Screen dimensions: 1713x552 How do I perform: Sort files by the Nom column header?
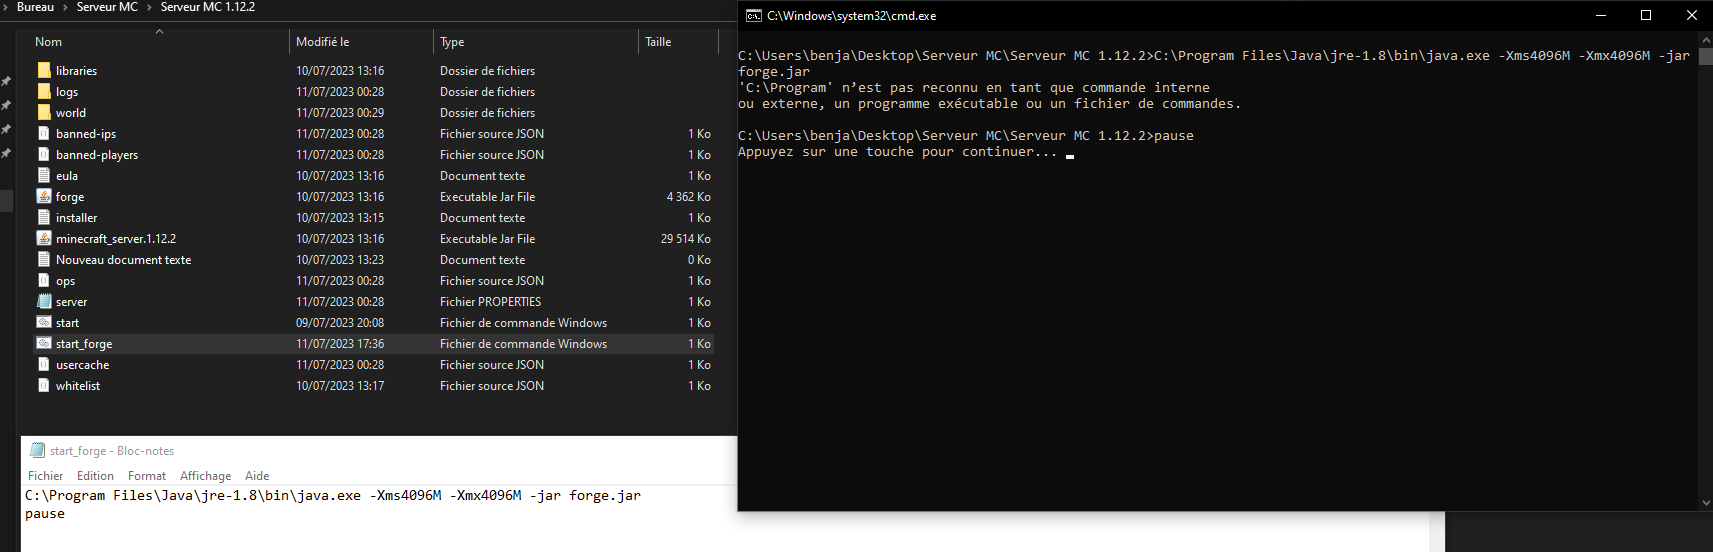pos(48,42)
